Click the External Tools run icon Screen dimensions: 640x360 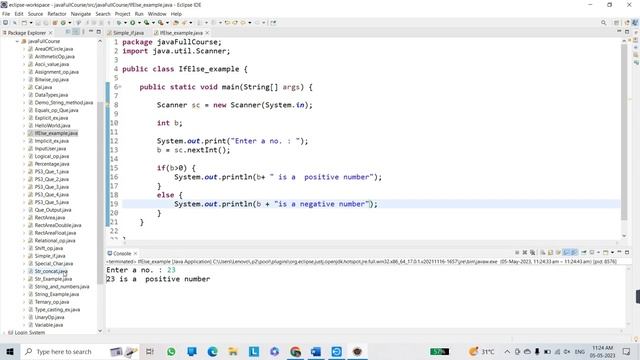coord(161,22)
